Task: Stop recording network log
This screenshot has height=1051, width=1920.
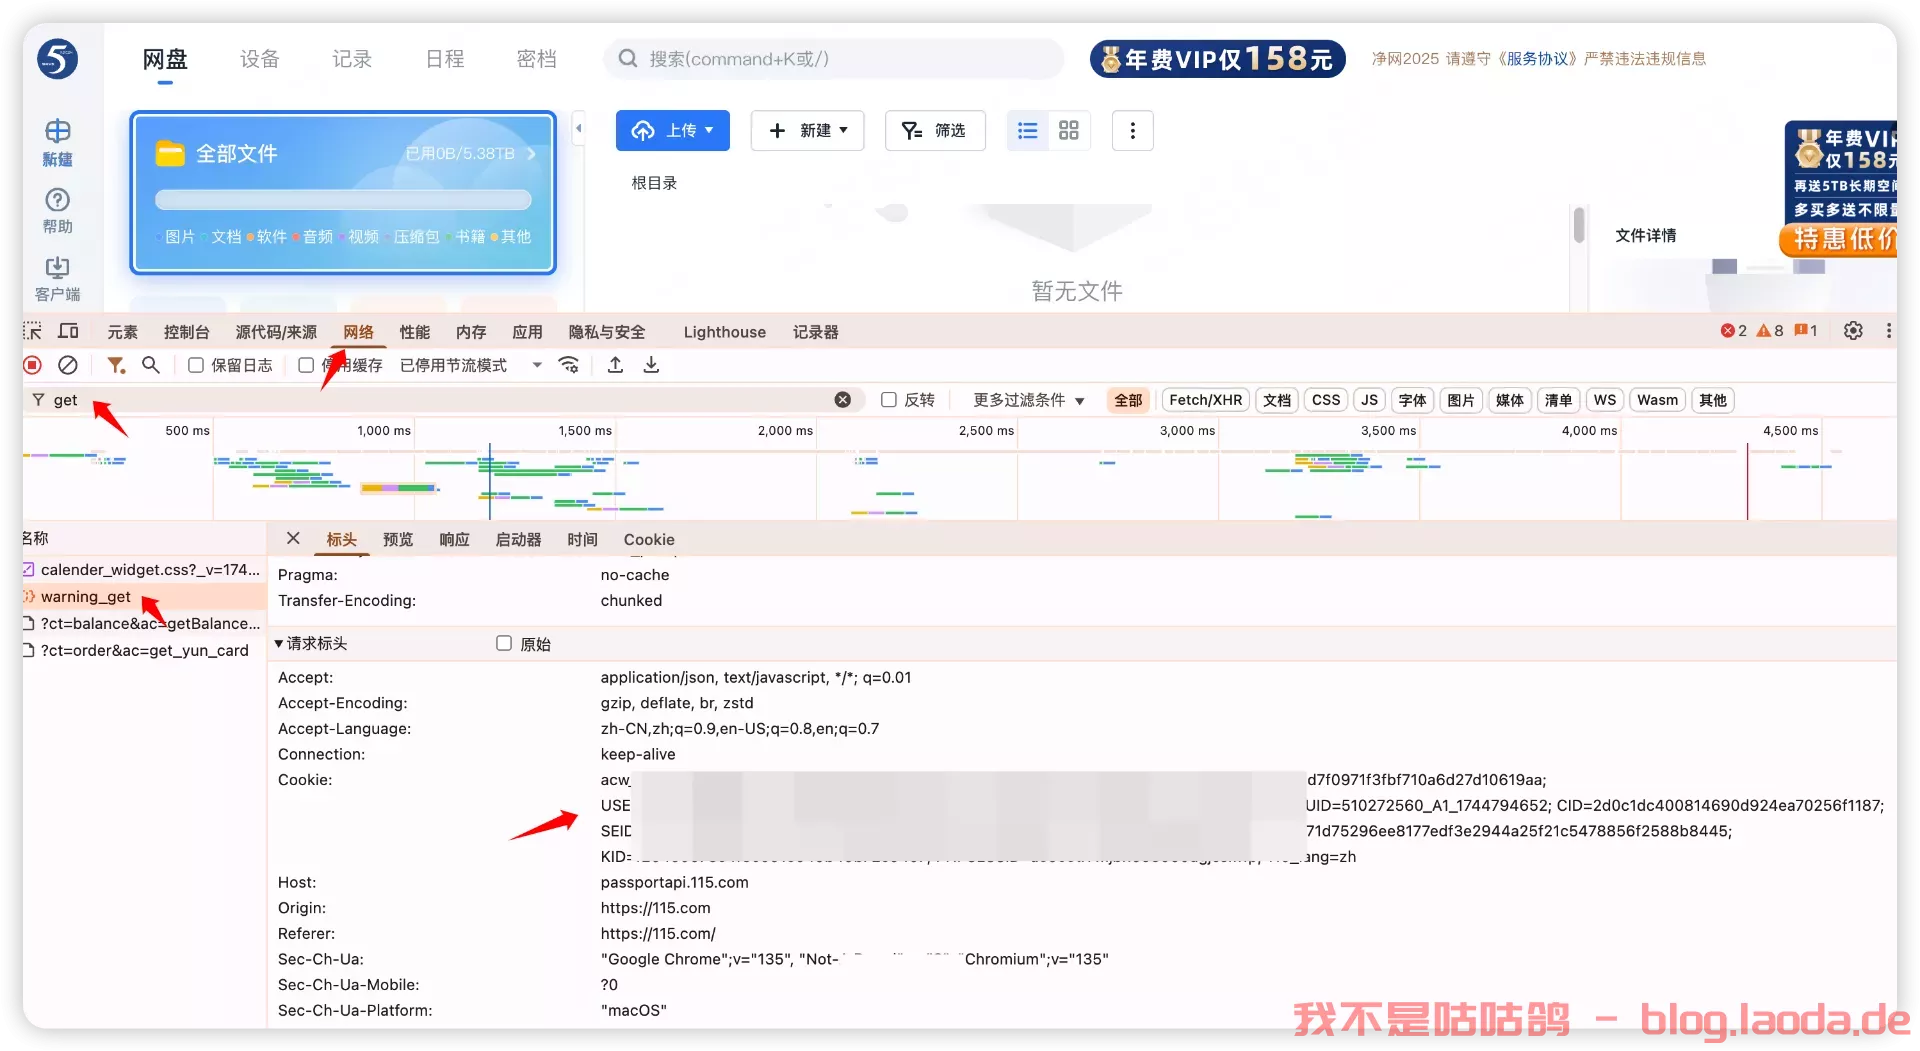Action: tap(33, 365)
